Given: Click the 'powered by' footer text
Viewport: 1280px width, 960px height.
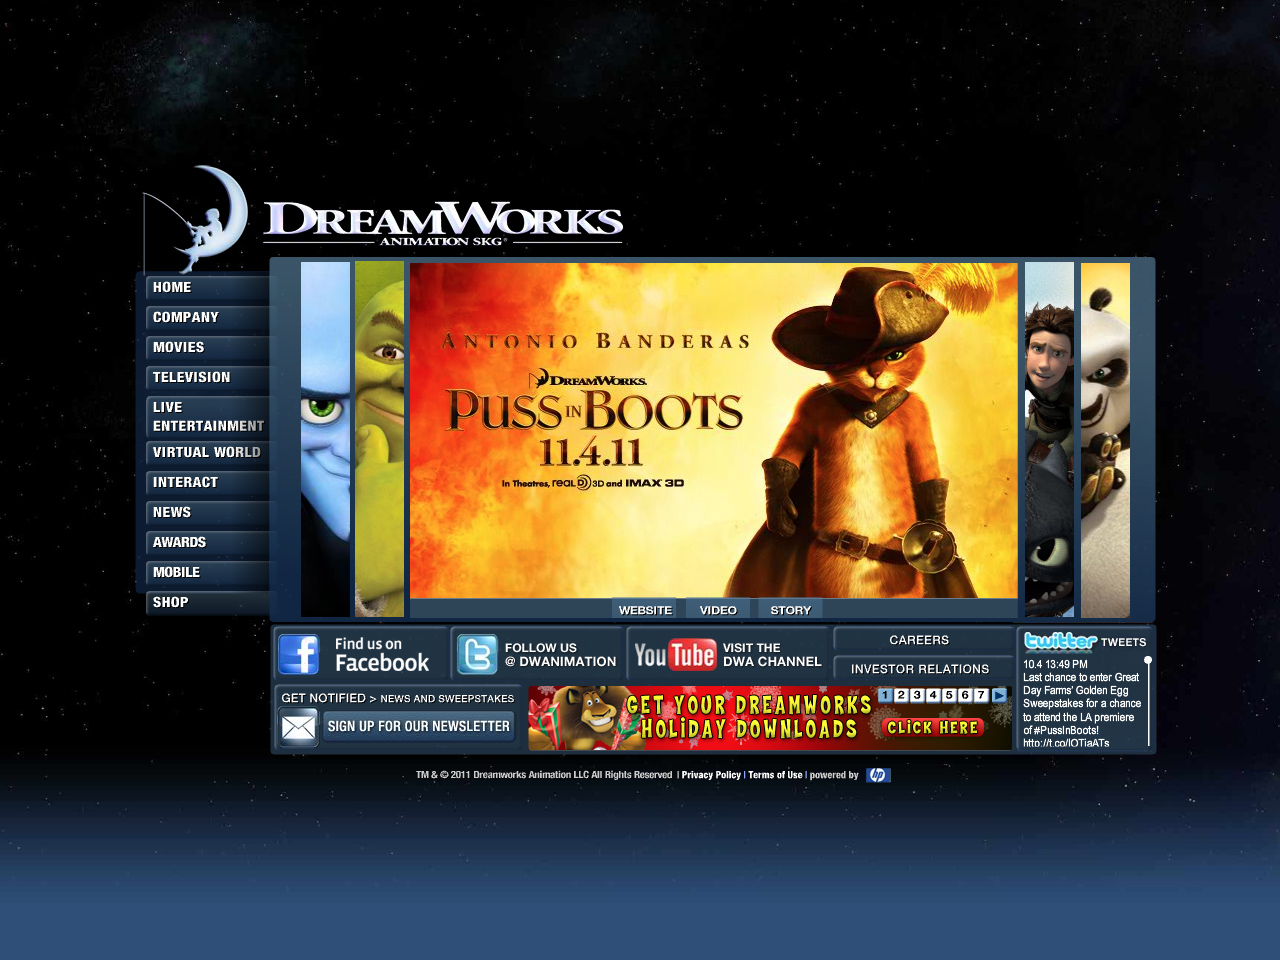Looking at the screenshot, I should tap(834, 775).
